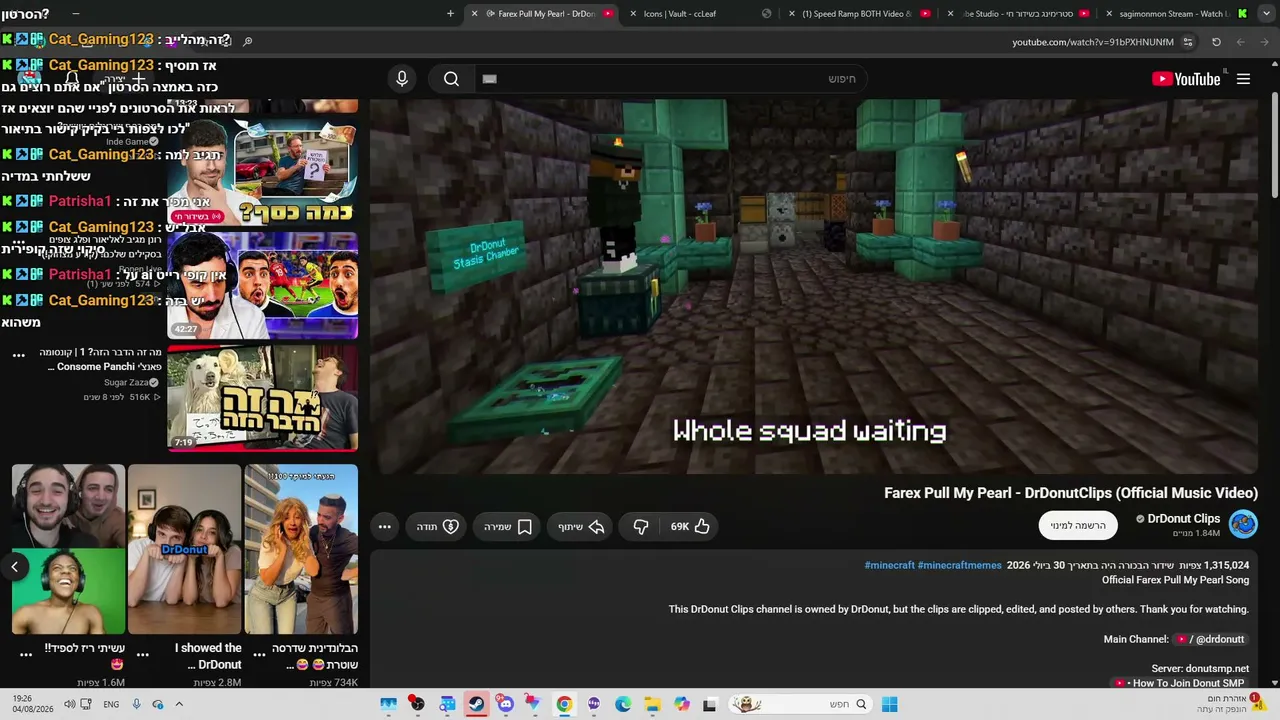Image resolution: width=1280 pixels, height=720 pixels.
Task: Open the YouTube guide hamburger menu
Action: (1243, 79)
